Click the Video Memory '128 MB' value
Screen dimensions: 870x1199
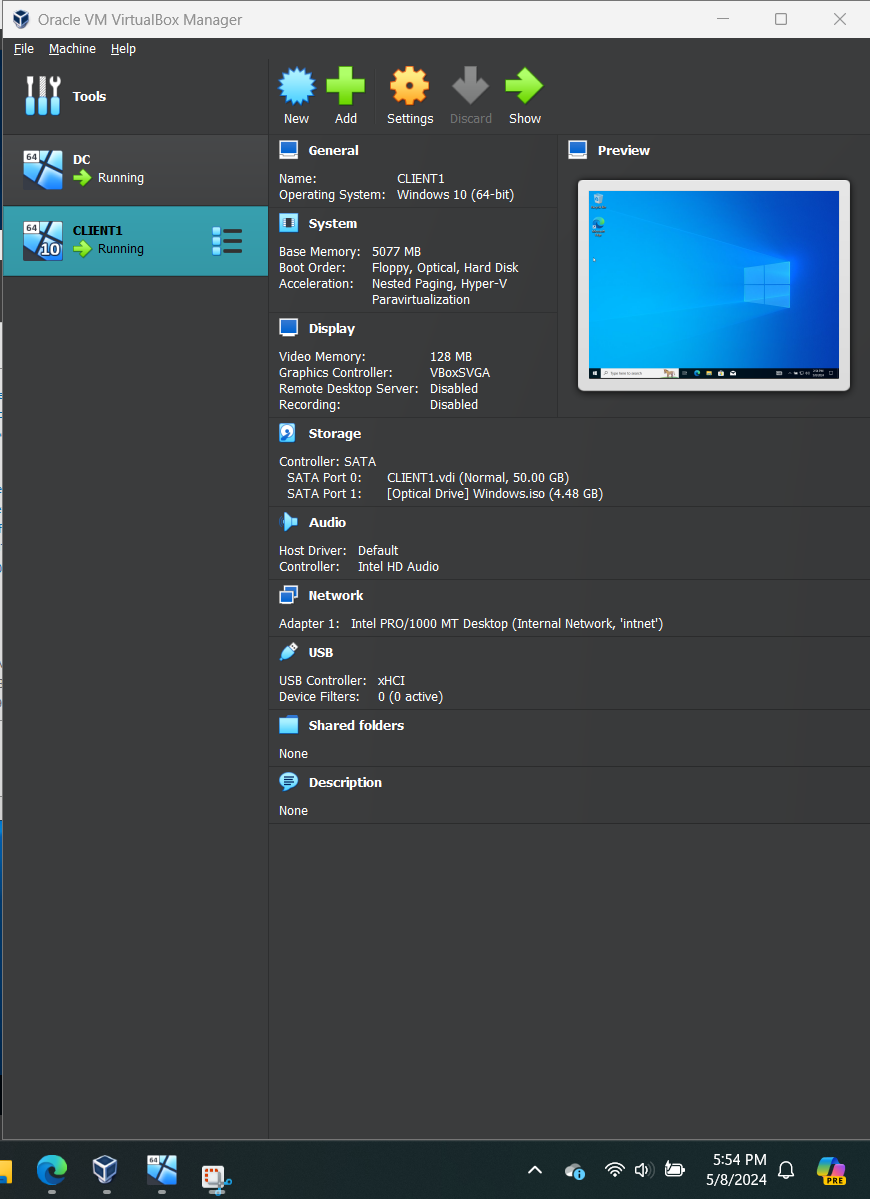[x=450, y=356]
